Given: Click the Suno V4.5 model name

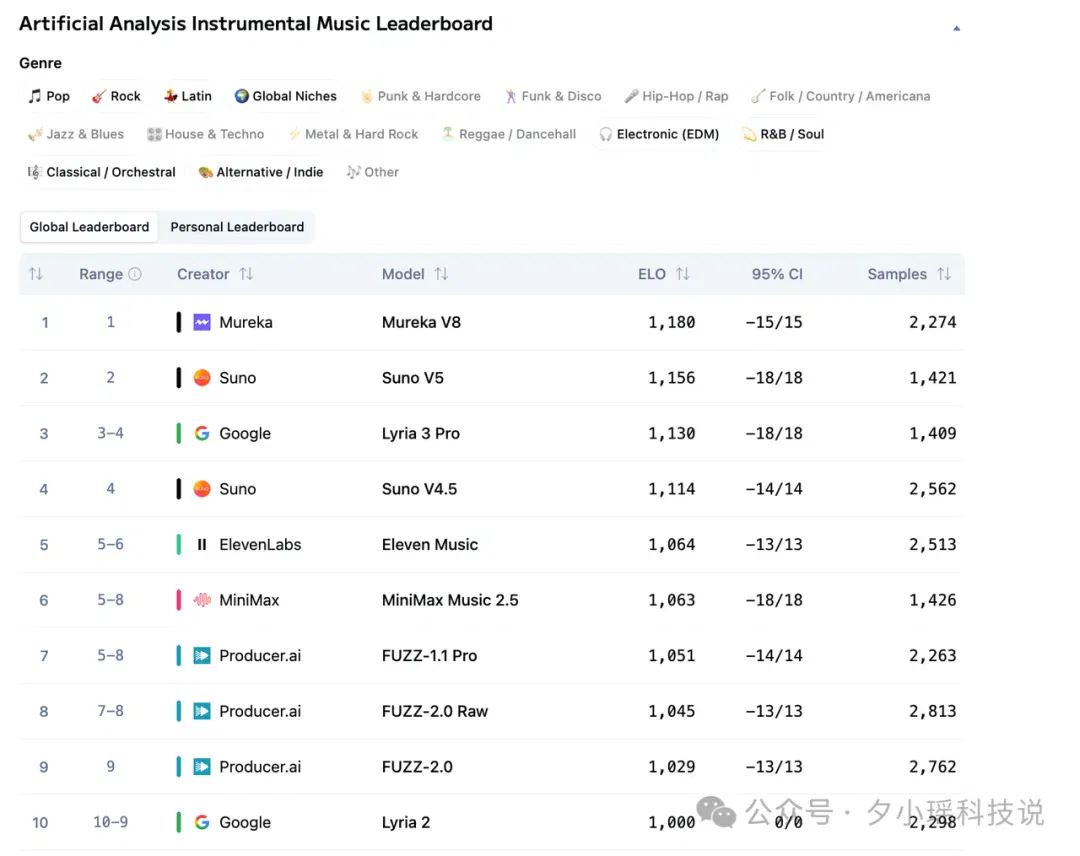Looking at the screenshot, I should coord(419,489).
